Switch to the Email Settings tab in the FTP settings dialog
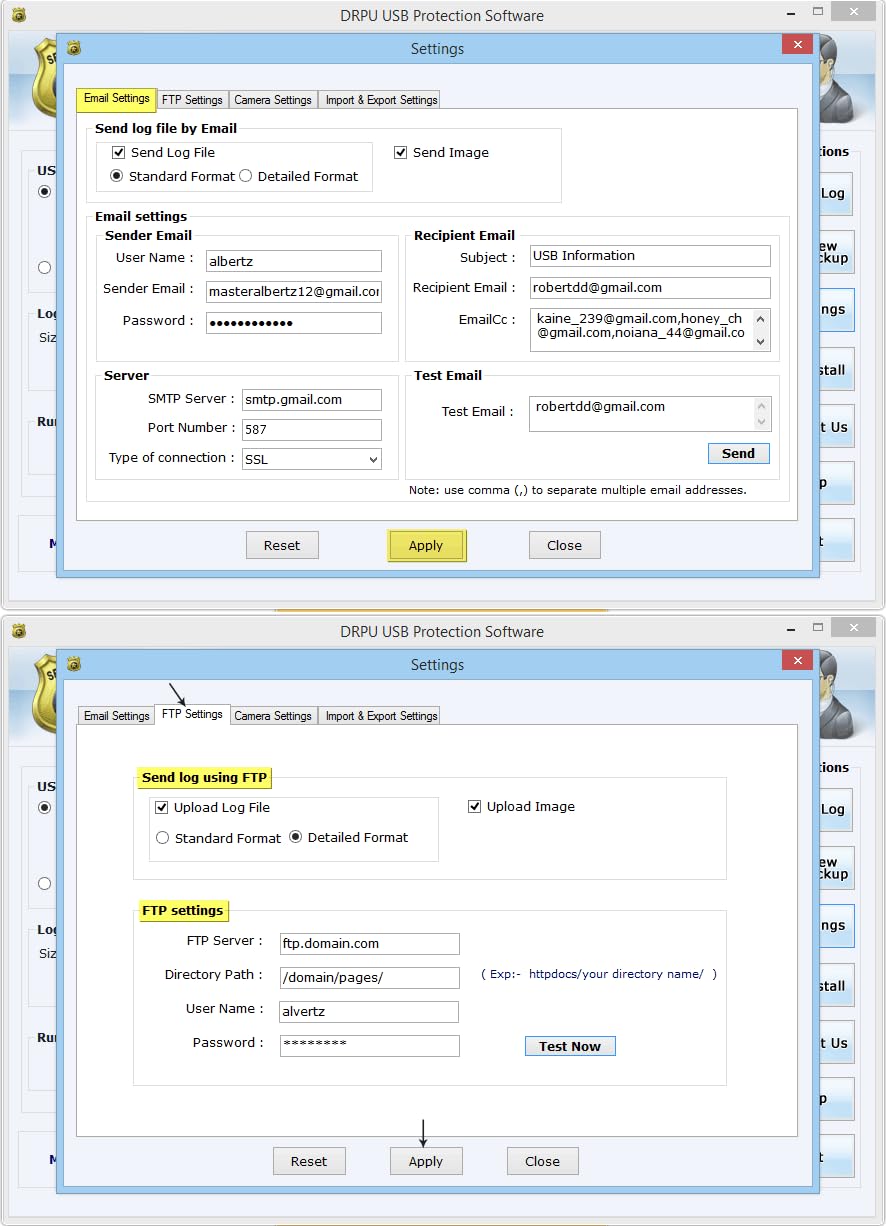This screenshot has height=1226, width=886. [x=117, y=716]
